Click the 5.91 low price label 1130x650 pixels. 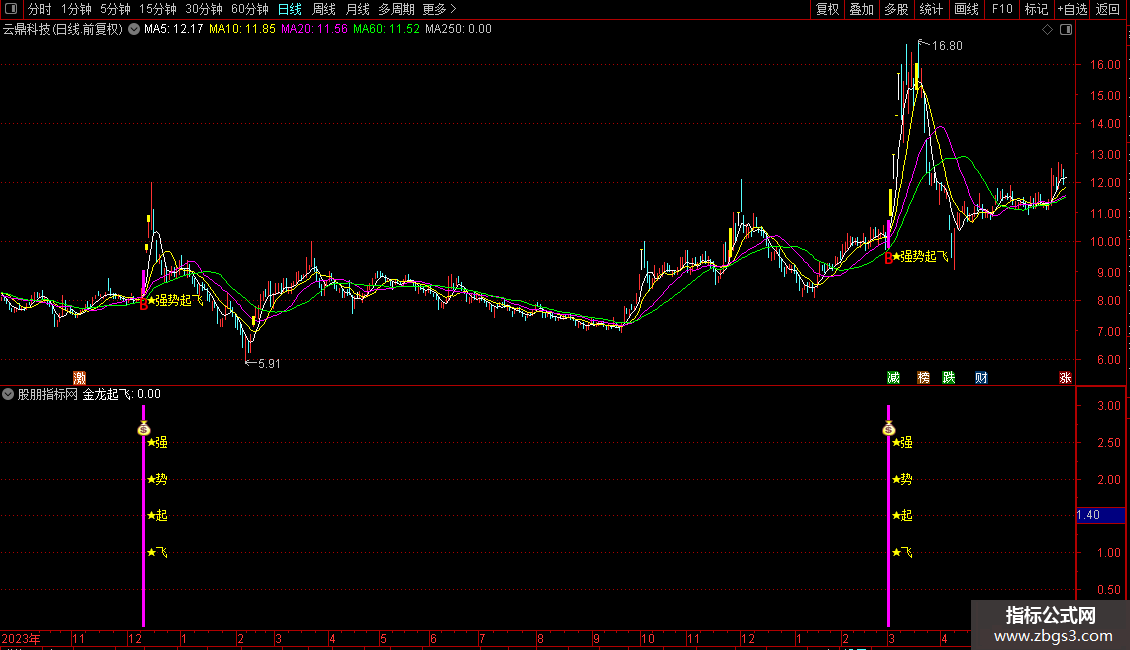(269, 364)
